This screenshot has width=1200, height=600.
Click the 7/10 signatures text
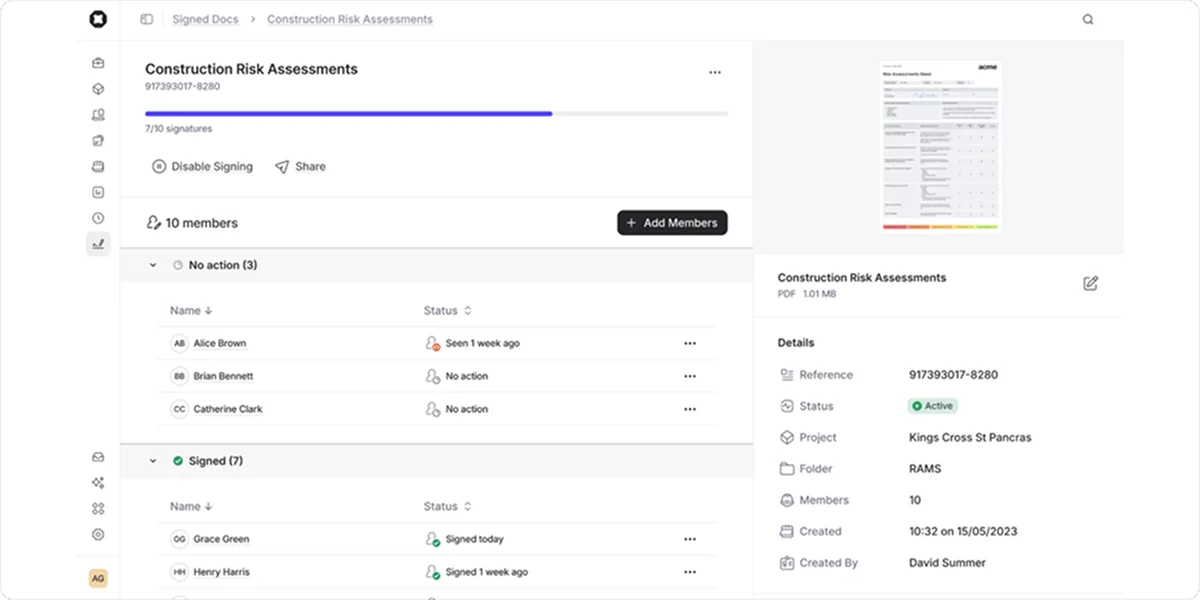(x=178, y=129)
